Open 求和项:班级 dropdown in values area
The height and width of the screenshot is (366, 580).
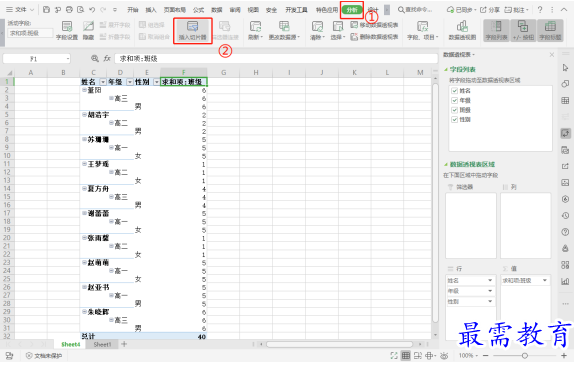pyautogui.click(x=545, y=281)
